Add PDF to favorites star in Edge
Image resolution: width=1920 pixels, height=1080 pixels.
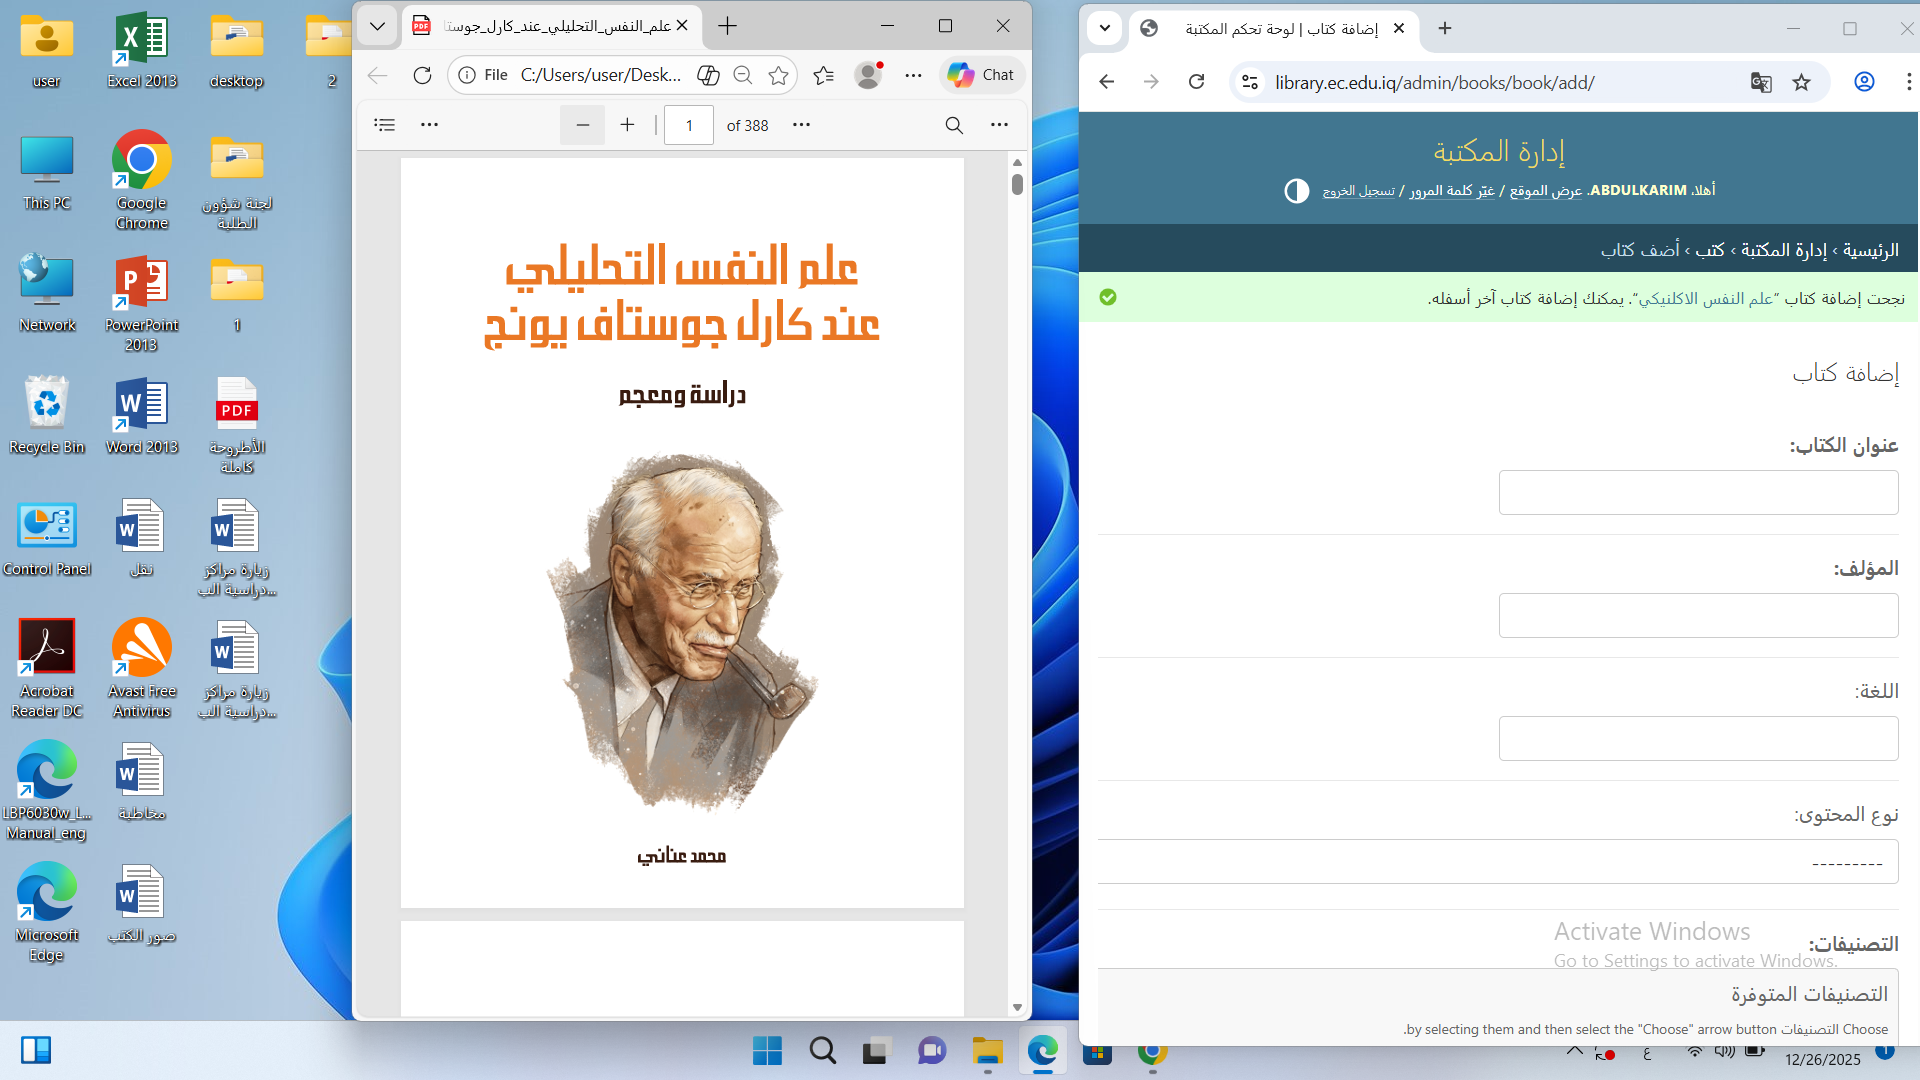coord(778,75)
